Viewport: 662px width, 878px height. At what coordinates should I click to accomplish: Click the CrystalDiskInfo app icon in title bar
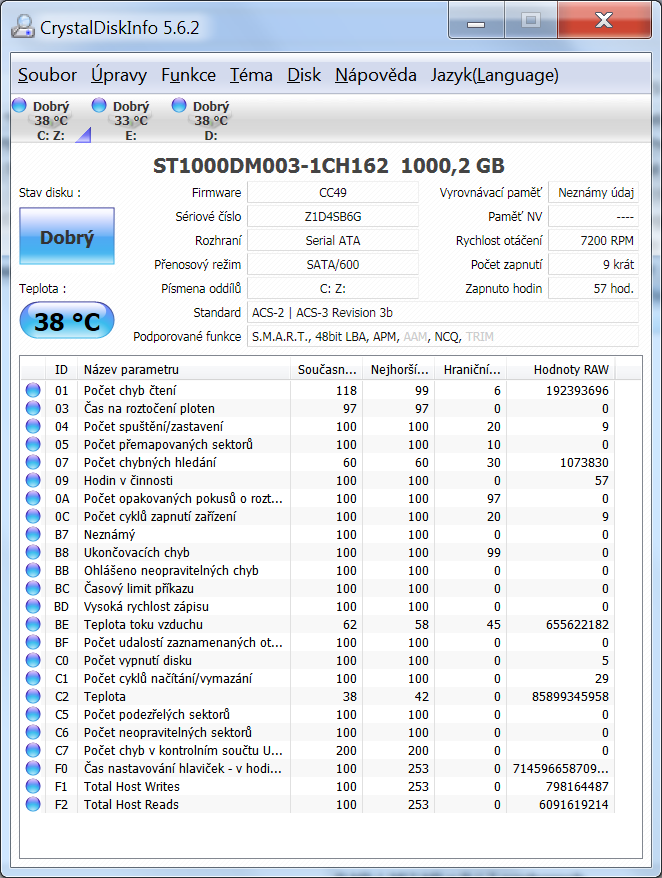pyautogui.click(x=23, y=26)
